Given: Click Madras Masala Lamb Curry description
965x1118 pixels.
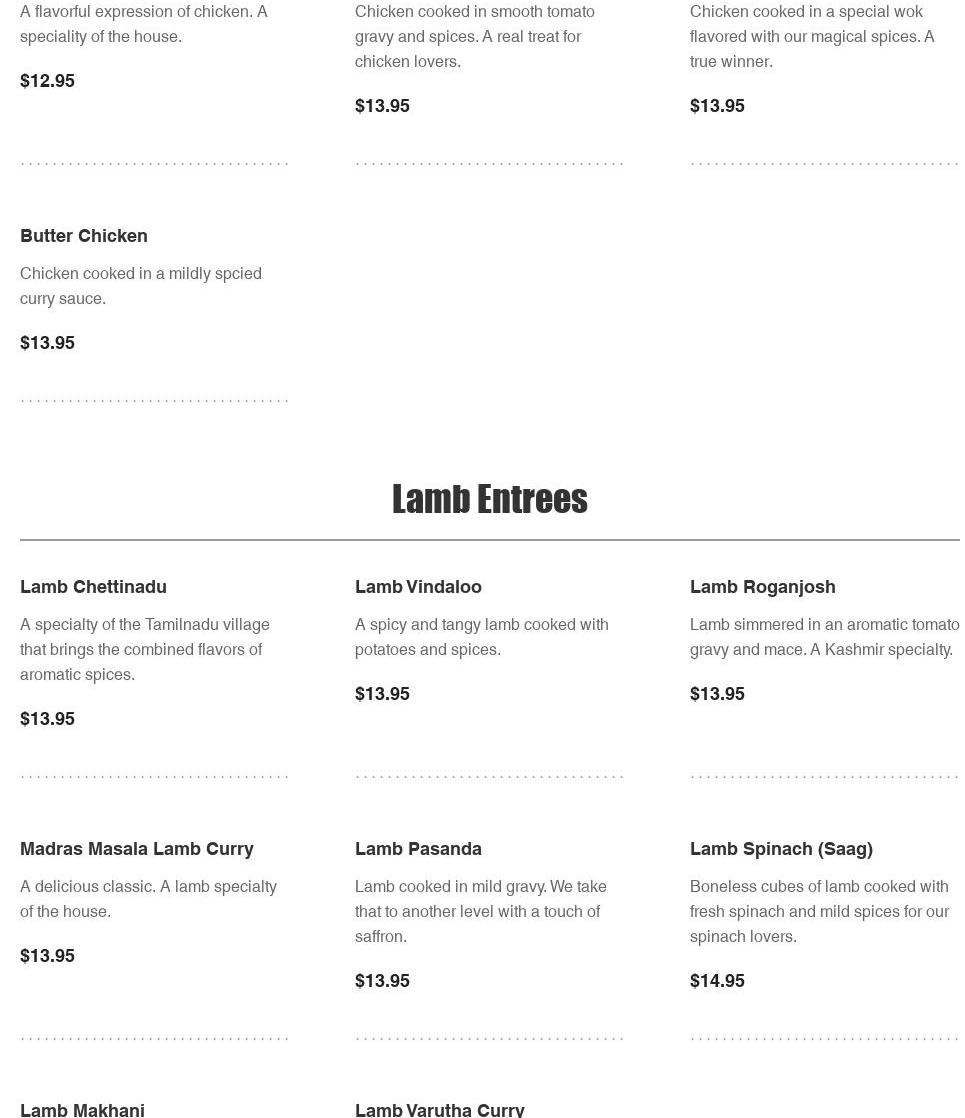Looking at the screenshot, I should click(148, 899).
